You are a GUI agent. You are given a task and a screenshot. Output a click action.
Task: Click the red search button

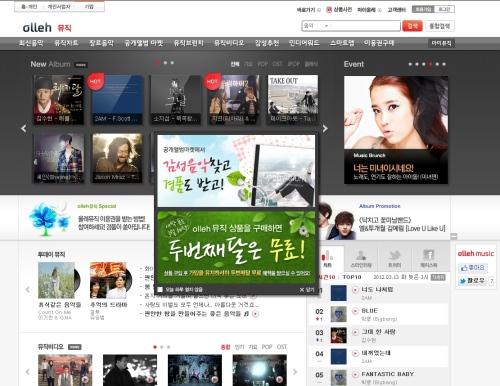[412, 26]
